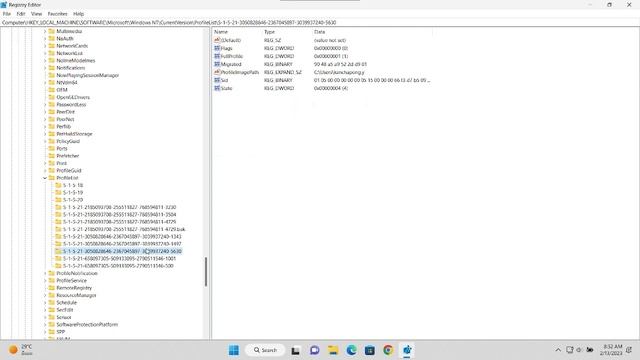Select the SID key ending in 3230
Screen dimensions: 640x360
pyautogui.click(x=120, y=207)
